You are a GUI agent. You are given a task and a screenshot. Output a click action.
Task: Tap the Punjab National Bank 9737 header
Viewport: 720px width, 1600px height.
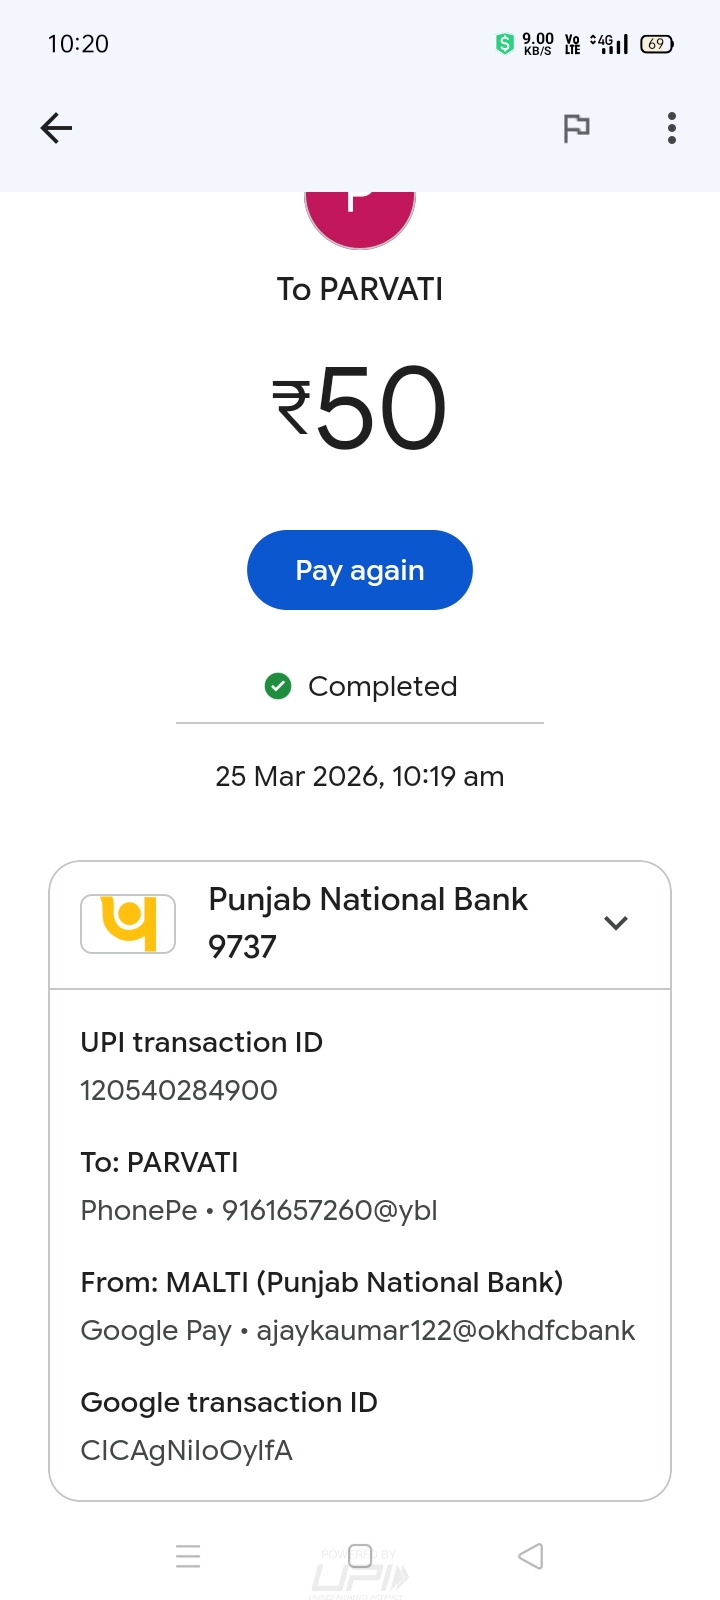pos(368,923)
